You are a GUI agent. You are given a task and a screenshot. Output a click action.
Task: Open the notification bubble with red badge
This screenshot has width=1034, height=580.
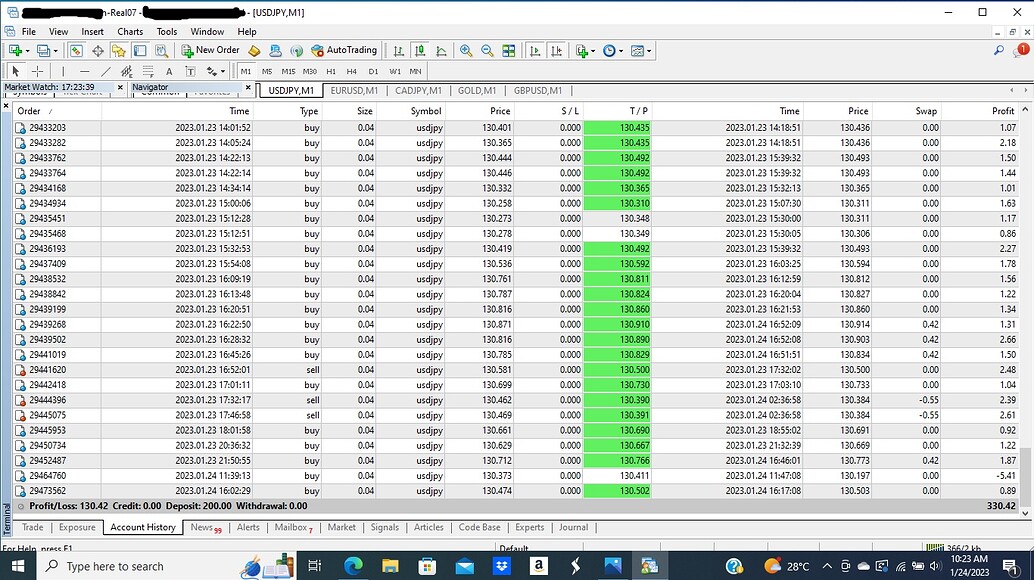(1021, 50)
